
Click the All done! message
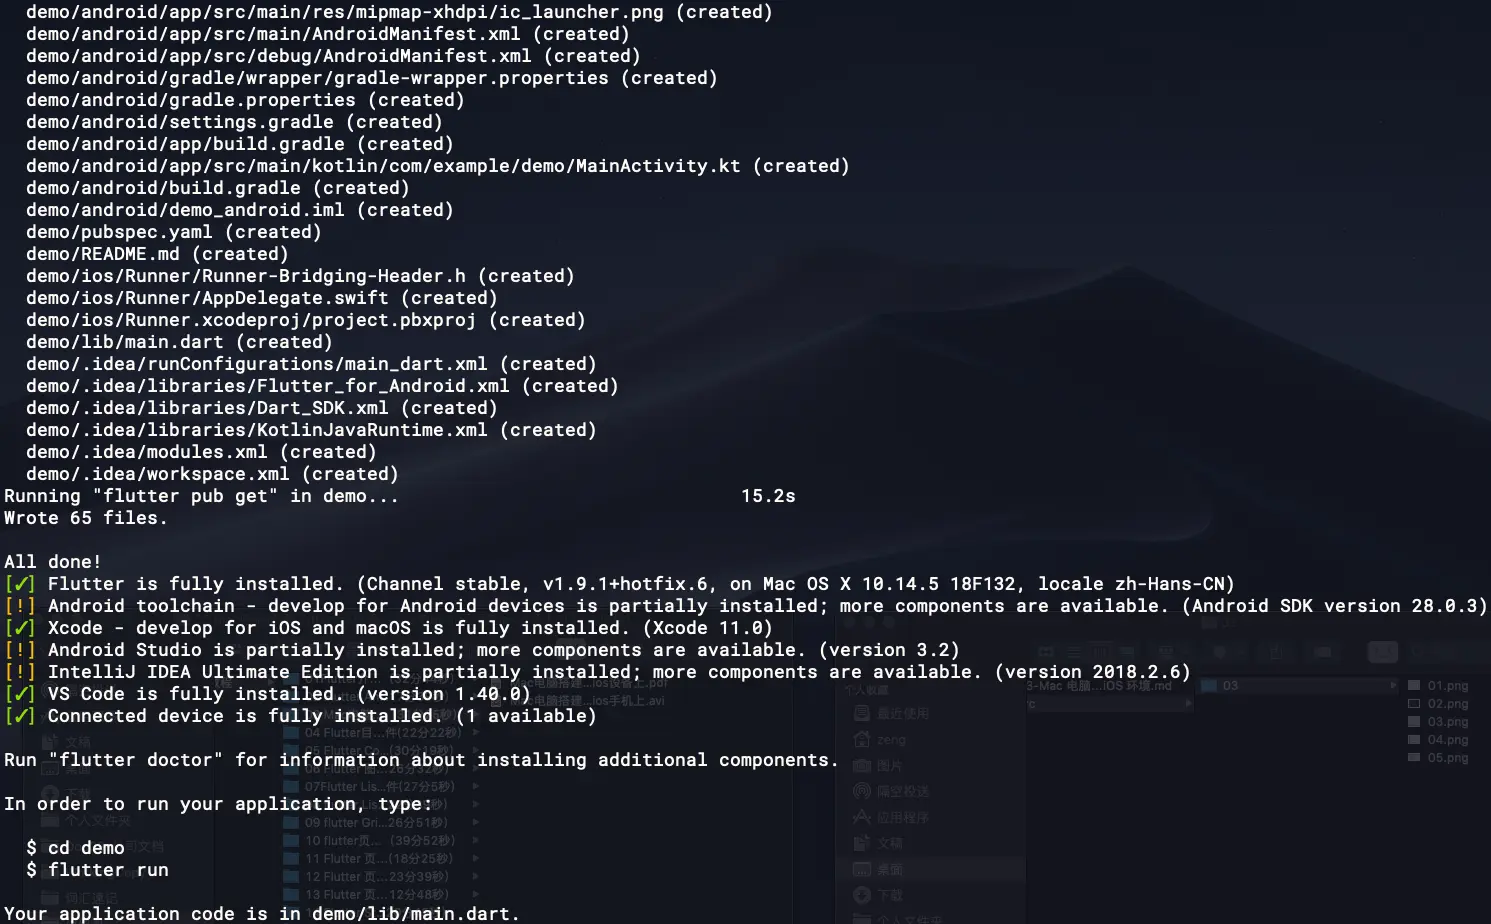coord(53,562)
